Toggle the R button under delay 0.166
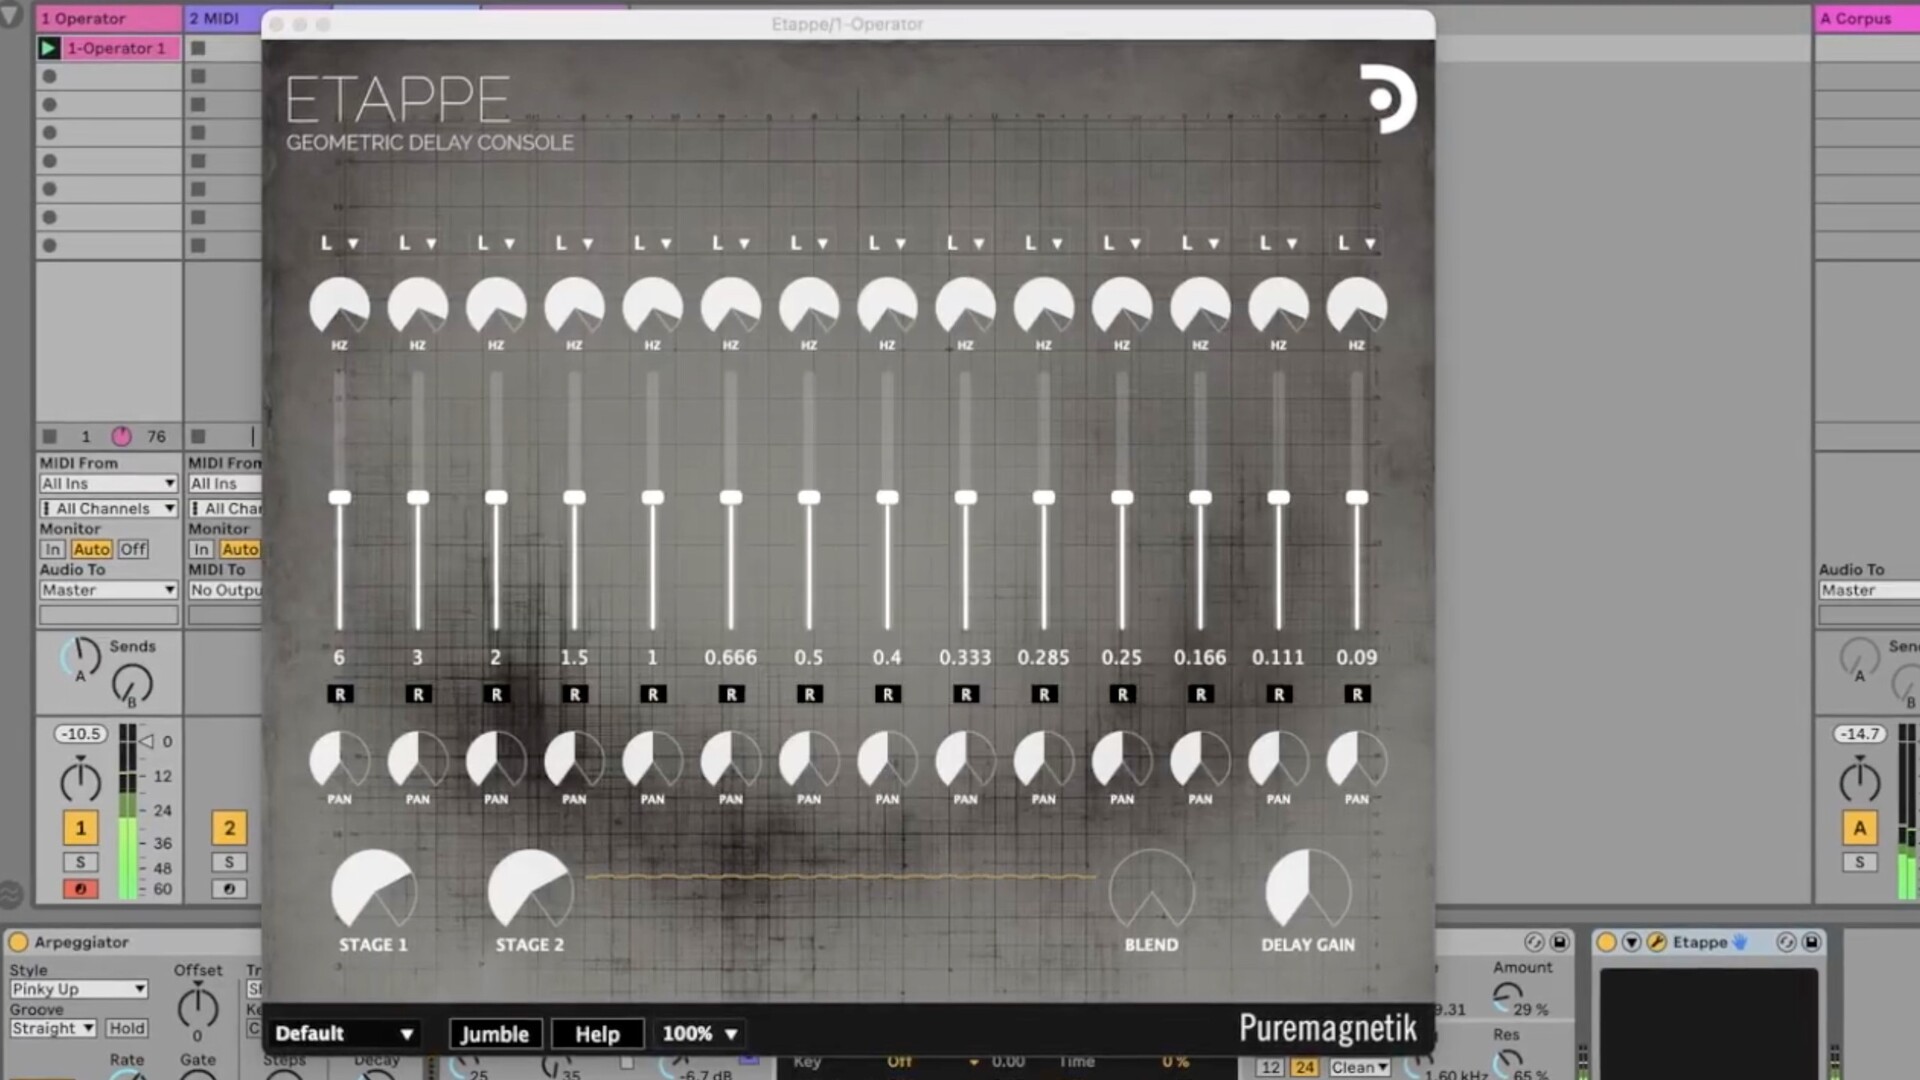Viewport: 1920px width, 1080px height. pos(1201,694)
